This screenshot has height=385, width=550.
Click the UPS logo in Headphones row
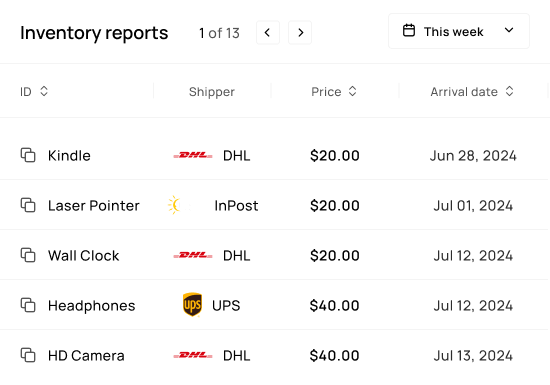[192, 305]
